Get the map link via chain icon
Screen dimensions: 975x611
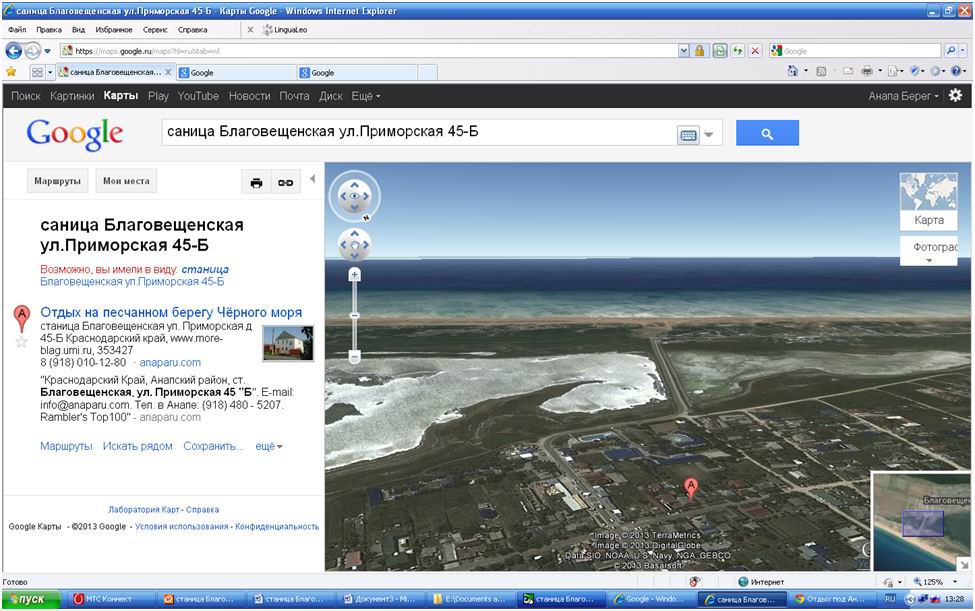285,183
